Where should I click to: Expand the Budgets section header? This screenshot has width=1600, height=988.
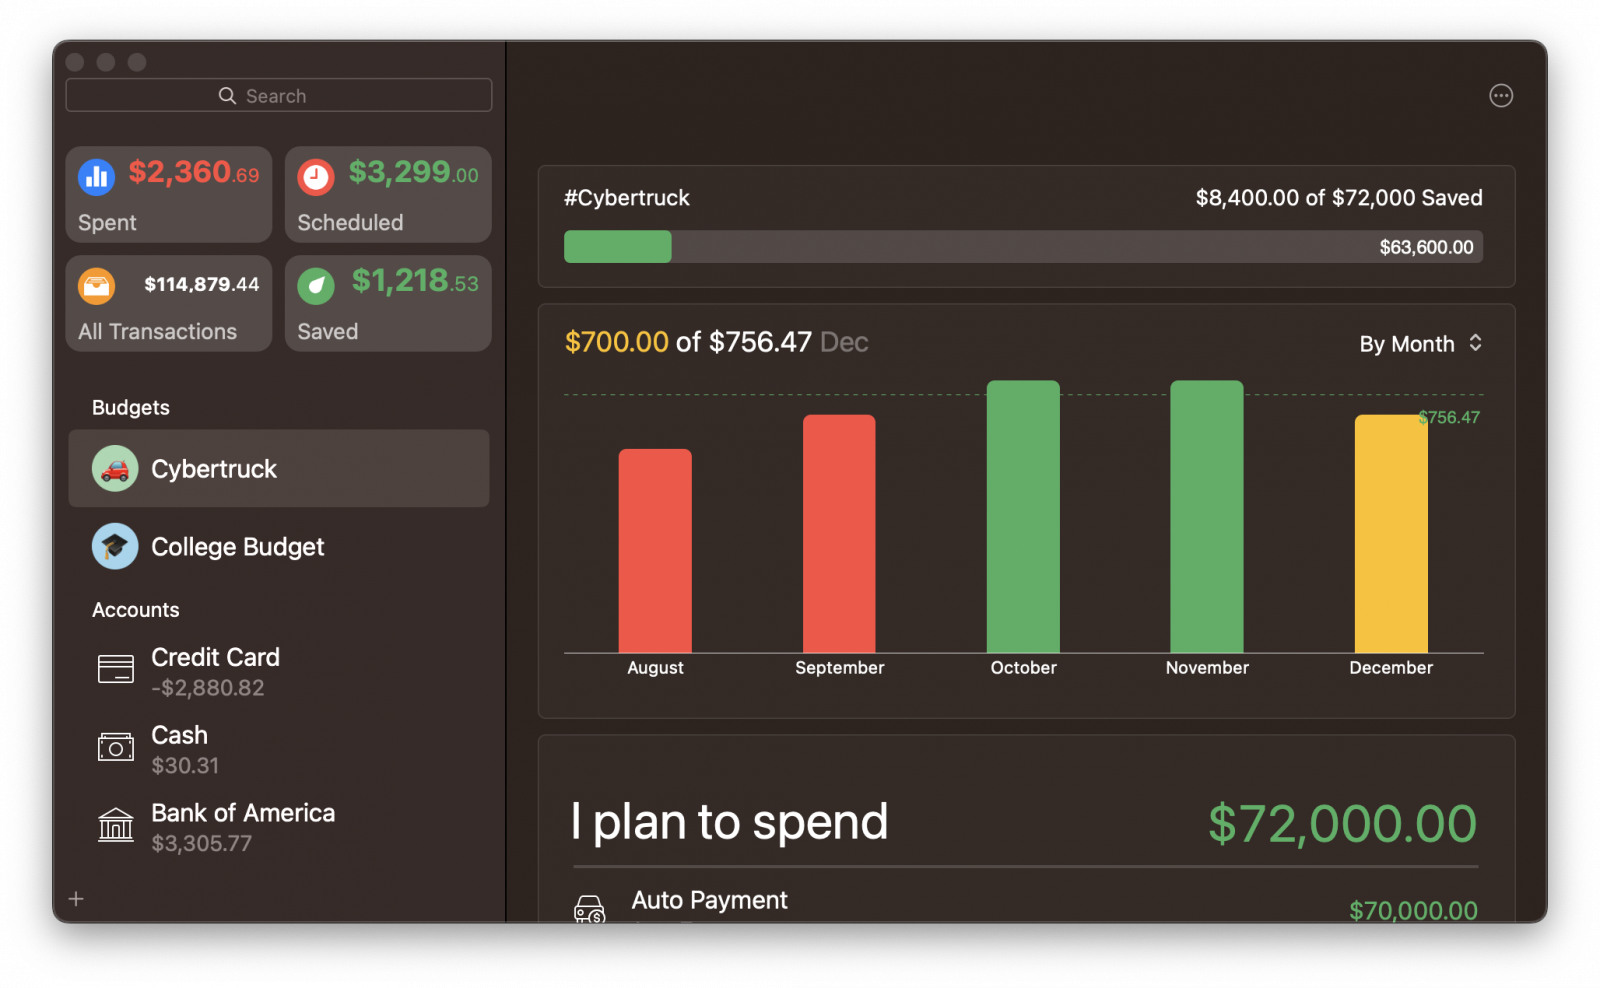click(x=130, y=407)
